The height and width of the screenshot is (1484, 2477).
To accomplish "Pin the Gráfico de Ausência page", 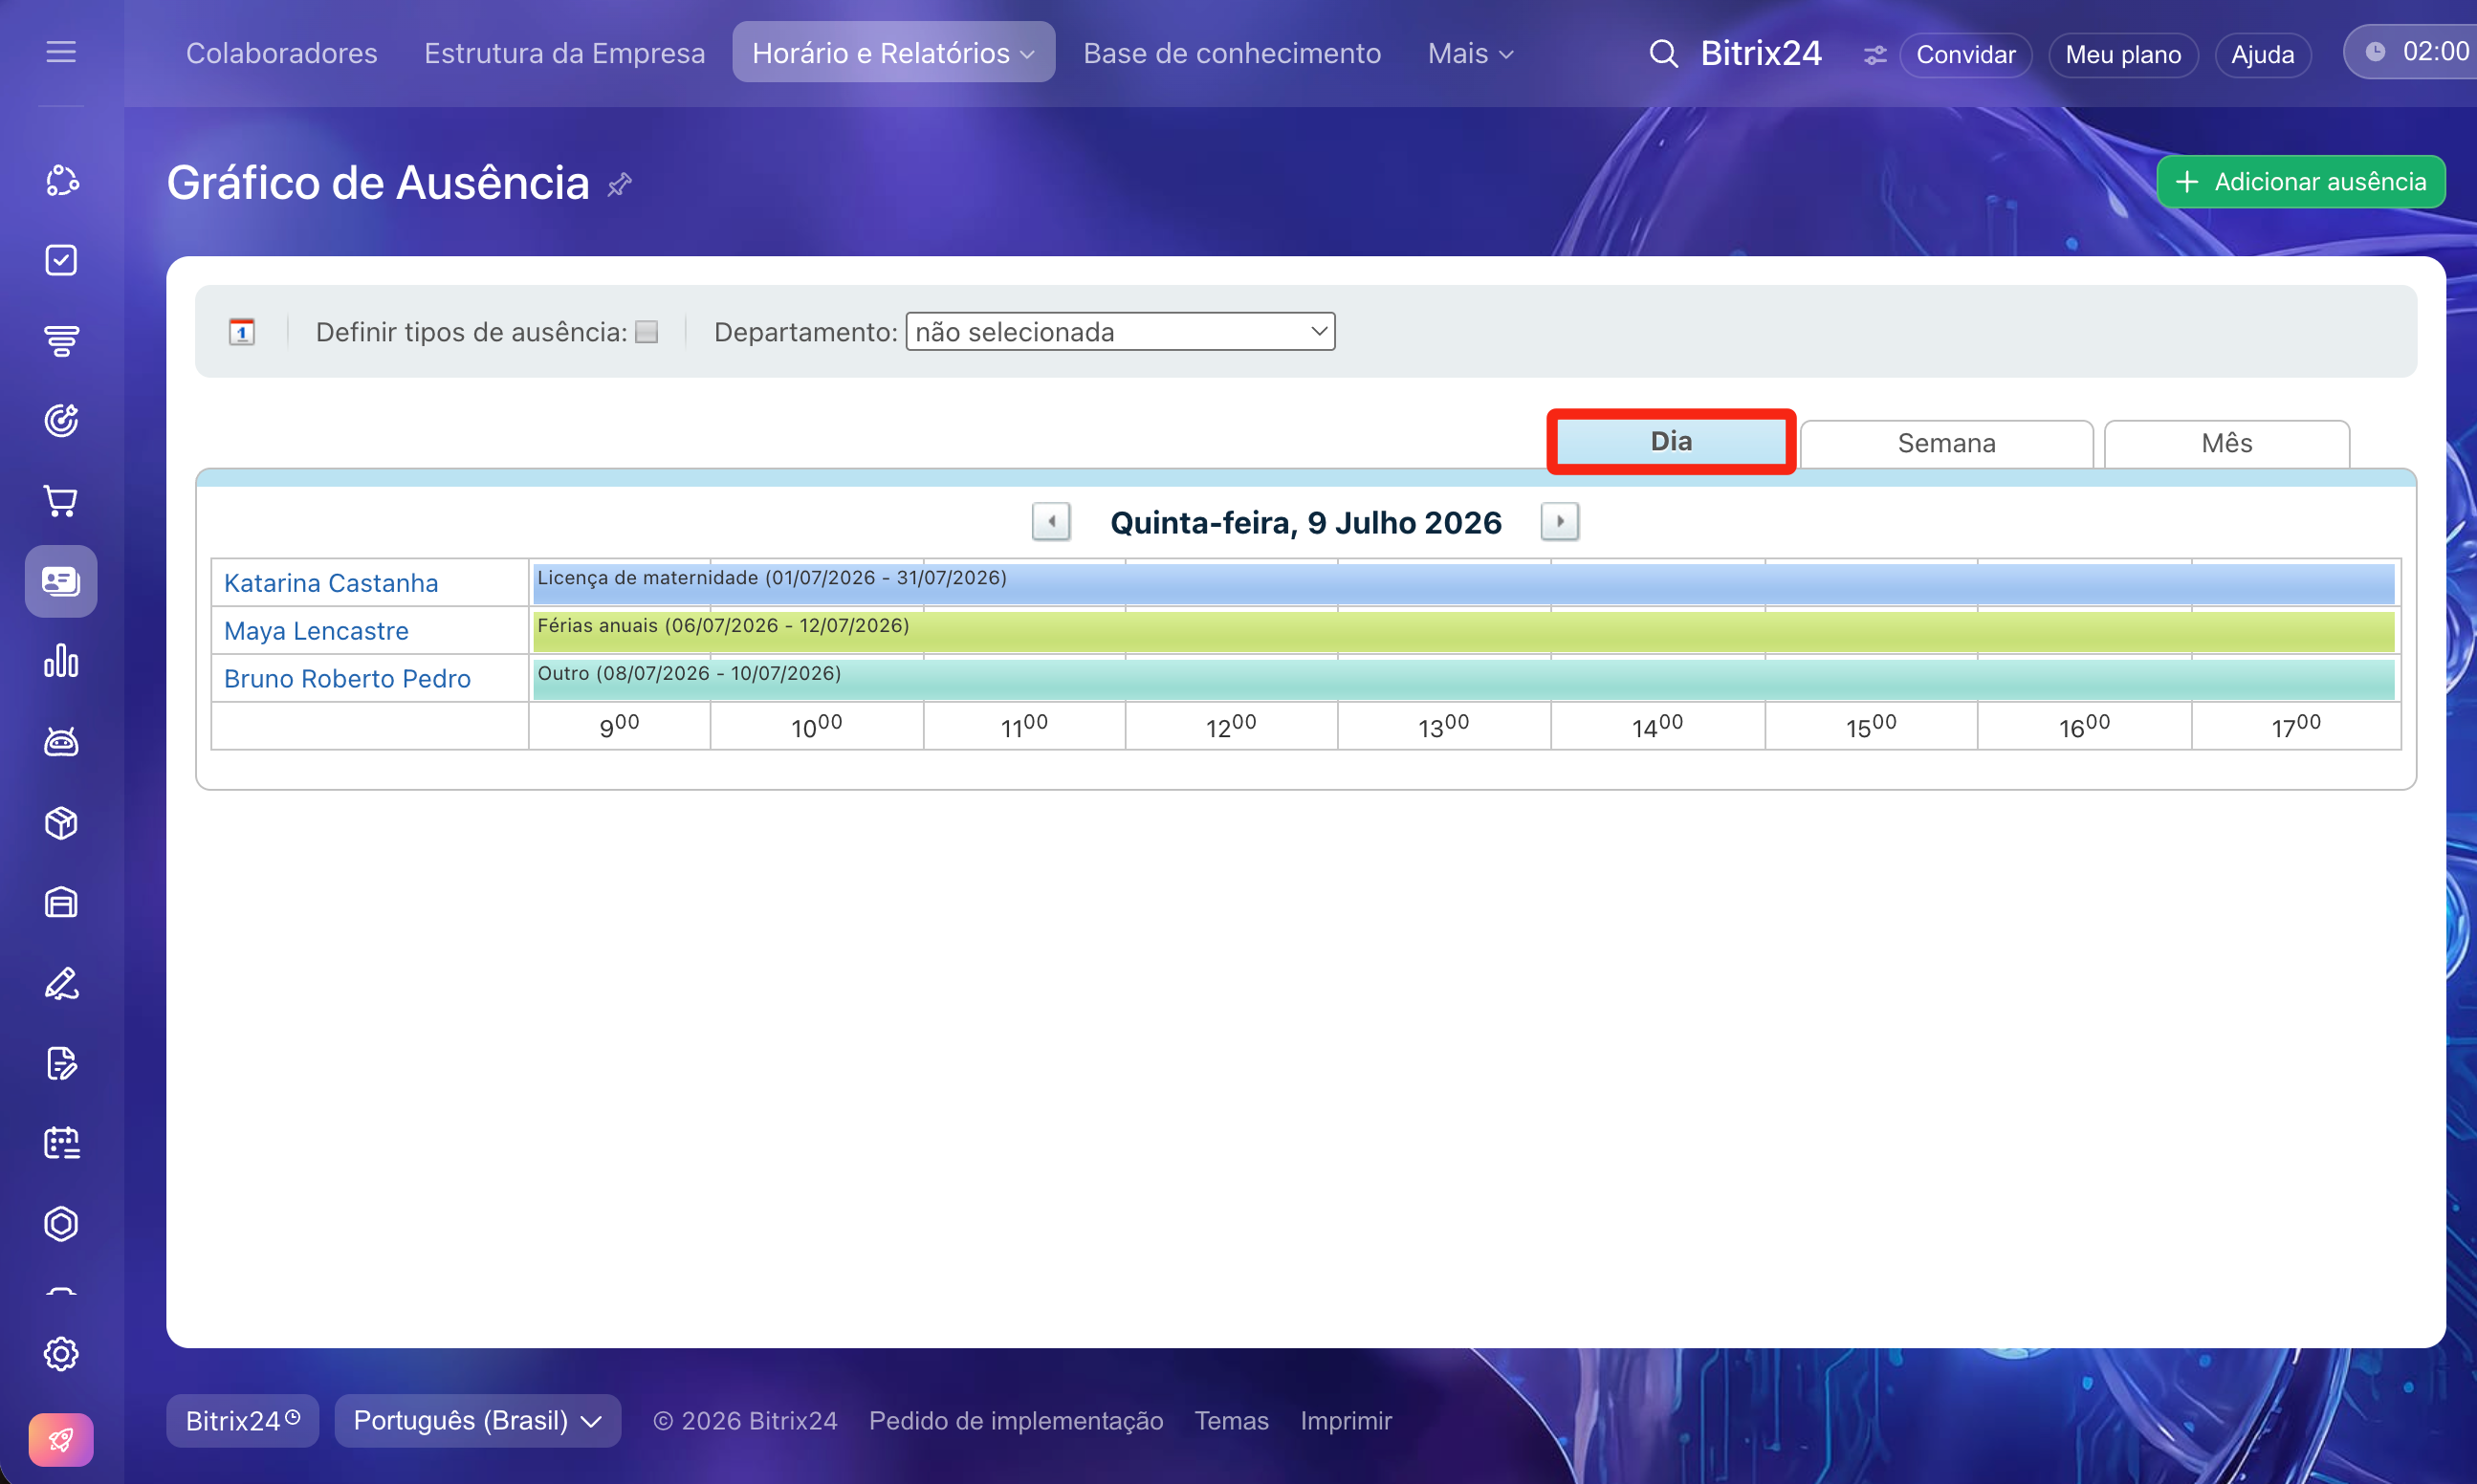I will [x=620, y=184].
